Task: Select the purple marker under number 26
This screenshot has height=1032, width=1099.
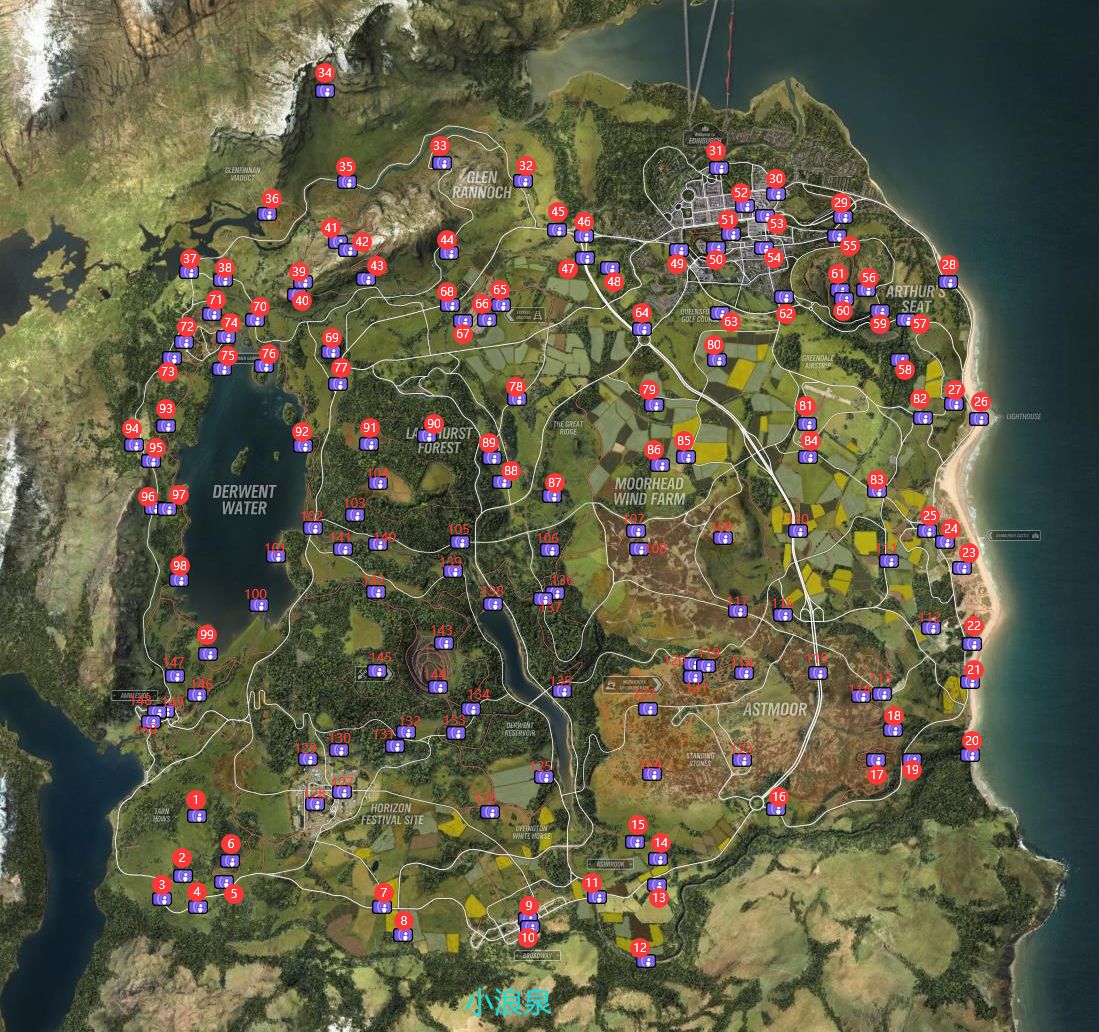Action: point(979,419)
